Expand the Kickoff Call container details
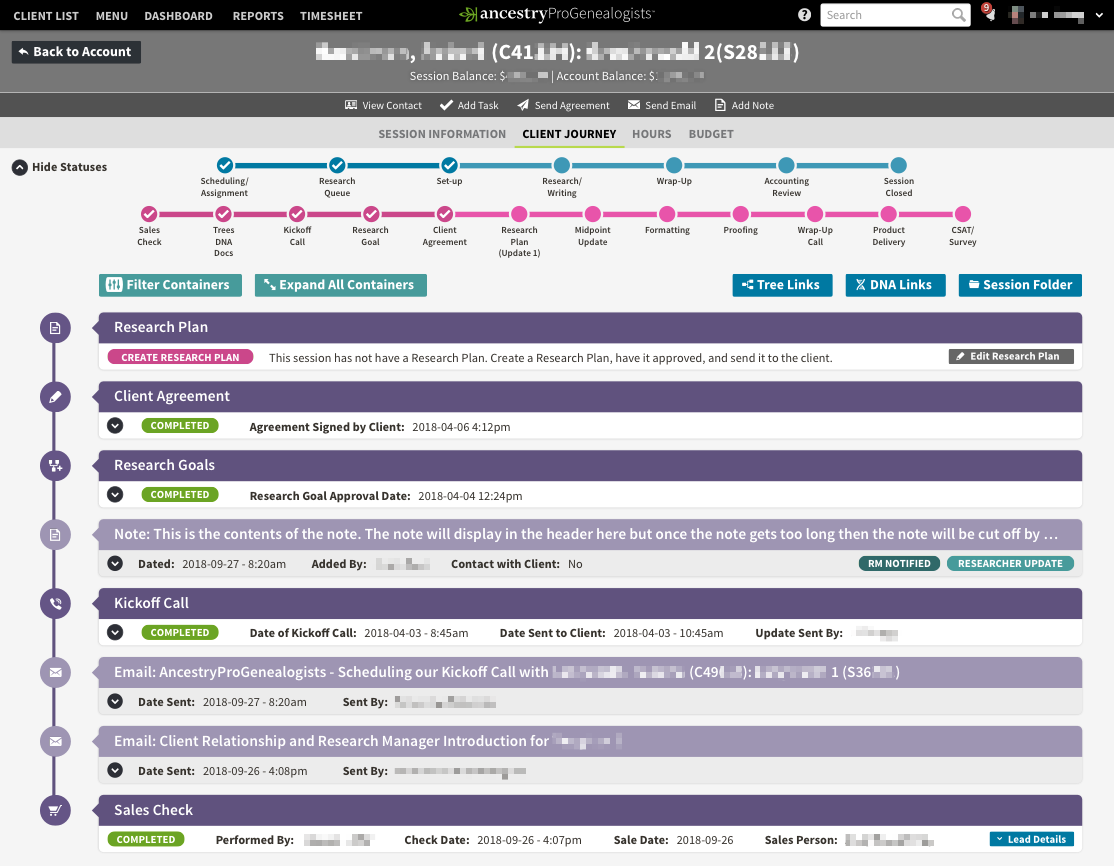Viewport: 1114px width, 866px height. [x=115, y=633]
